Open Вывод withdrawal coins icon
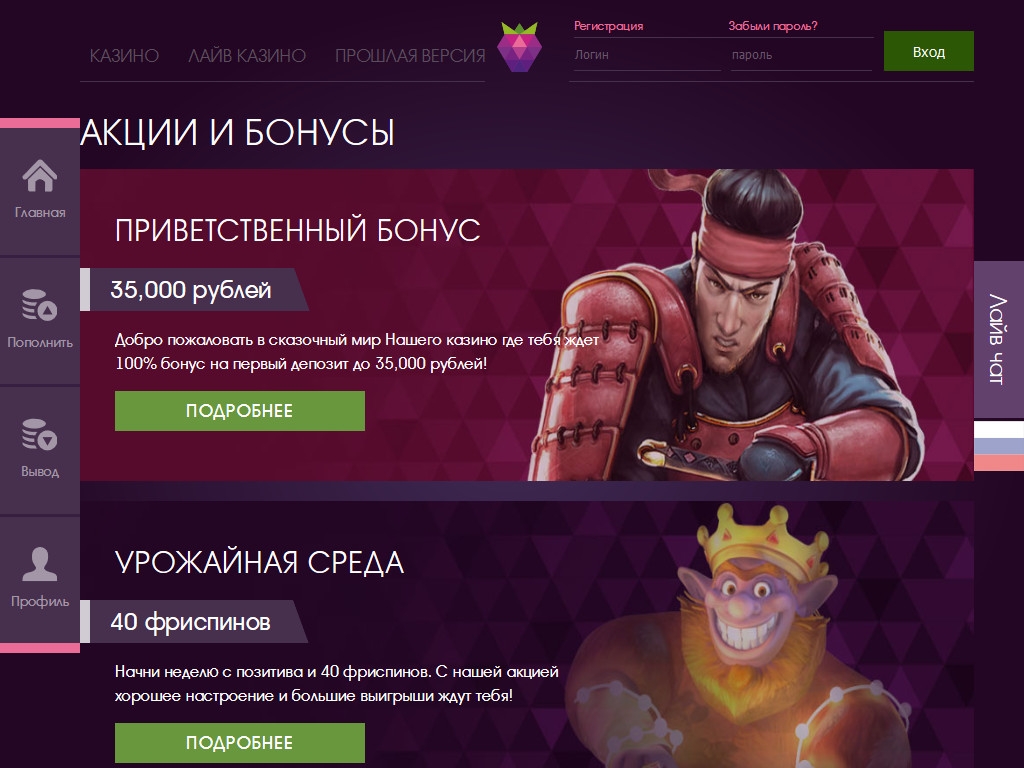Viewport: 1024px width, 768px height. 40,434
